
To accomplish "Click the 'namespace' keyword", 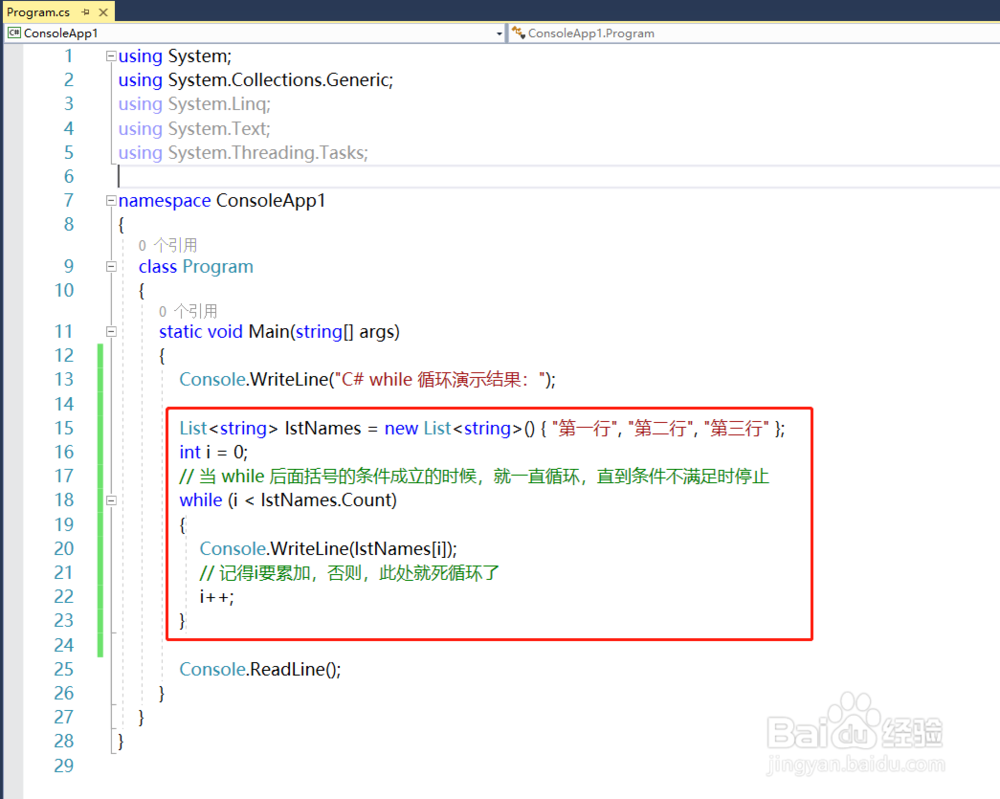I will (165, 201).
